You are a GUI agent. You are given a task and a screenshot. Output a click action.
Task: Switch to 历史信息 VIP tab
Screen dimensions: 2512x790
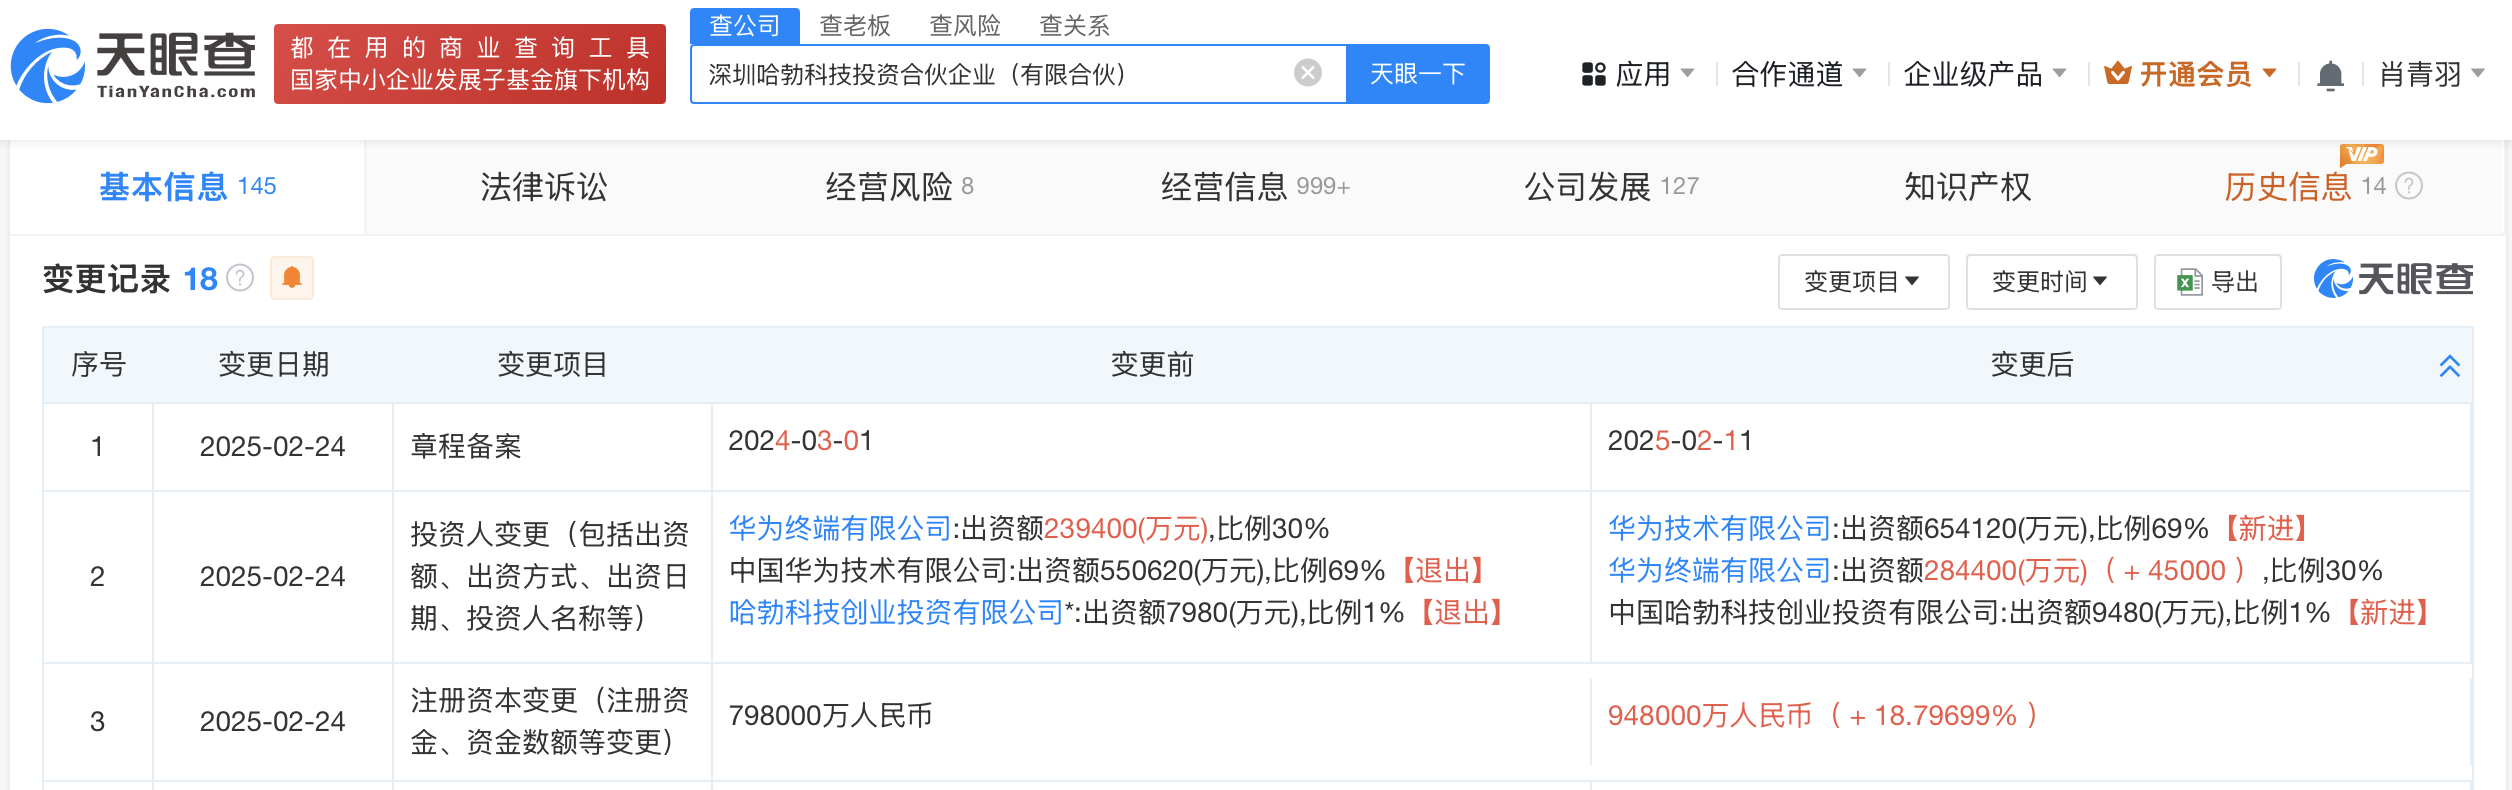click(2305, 187)
